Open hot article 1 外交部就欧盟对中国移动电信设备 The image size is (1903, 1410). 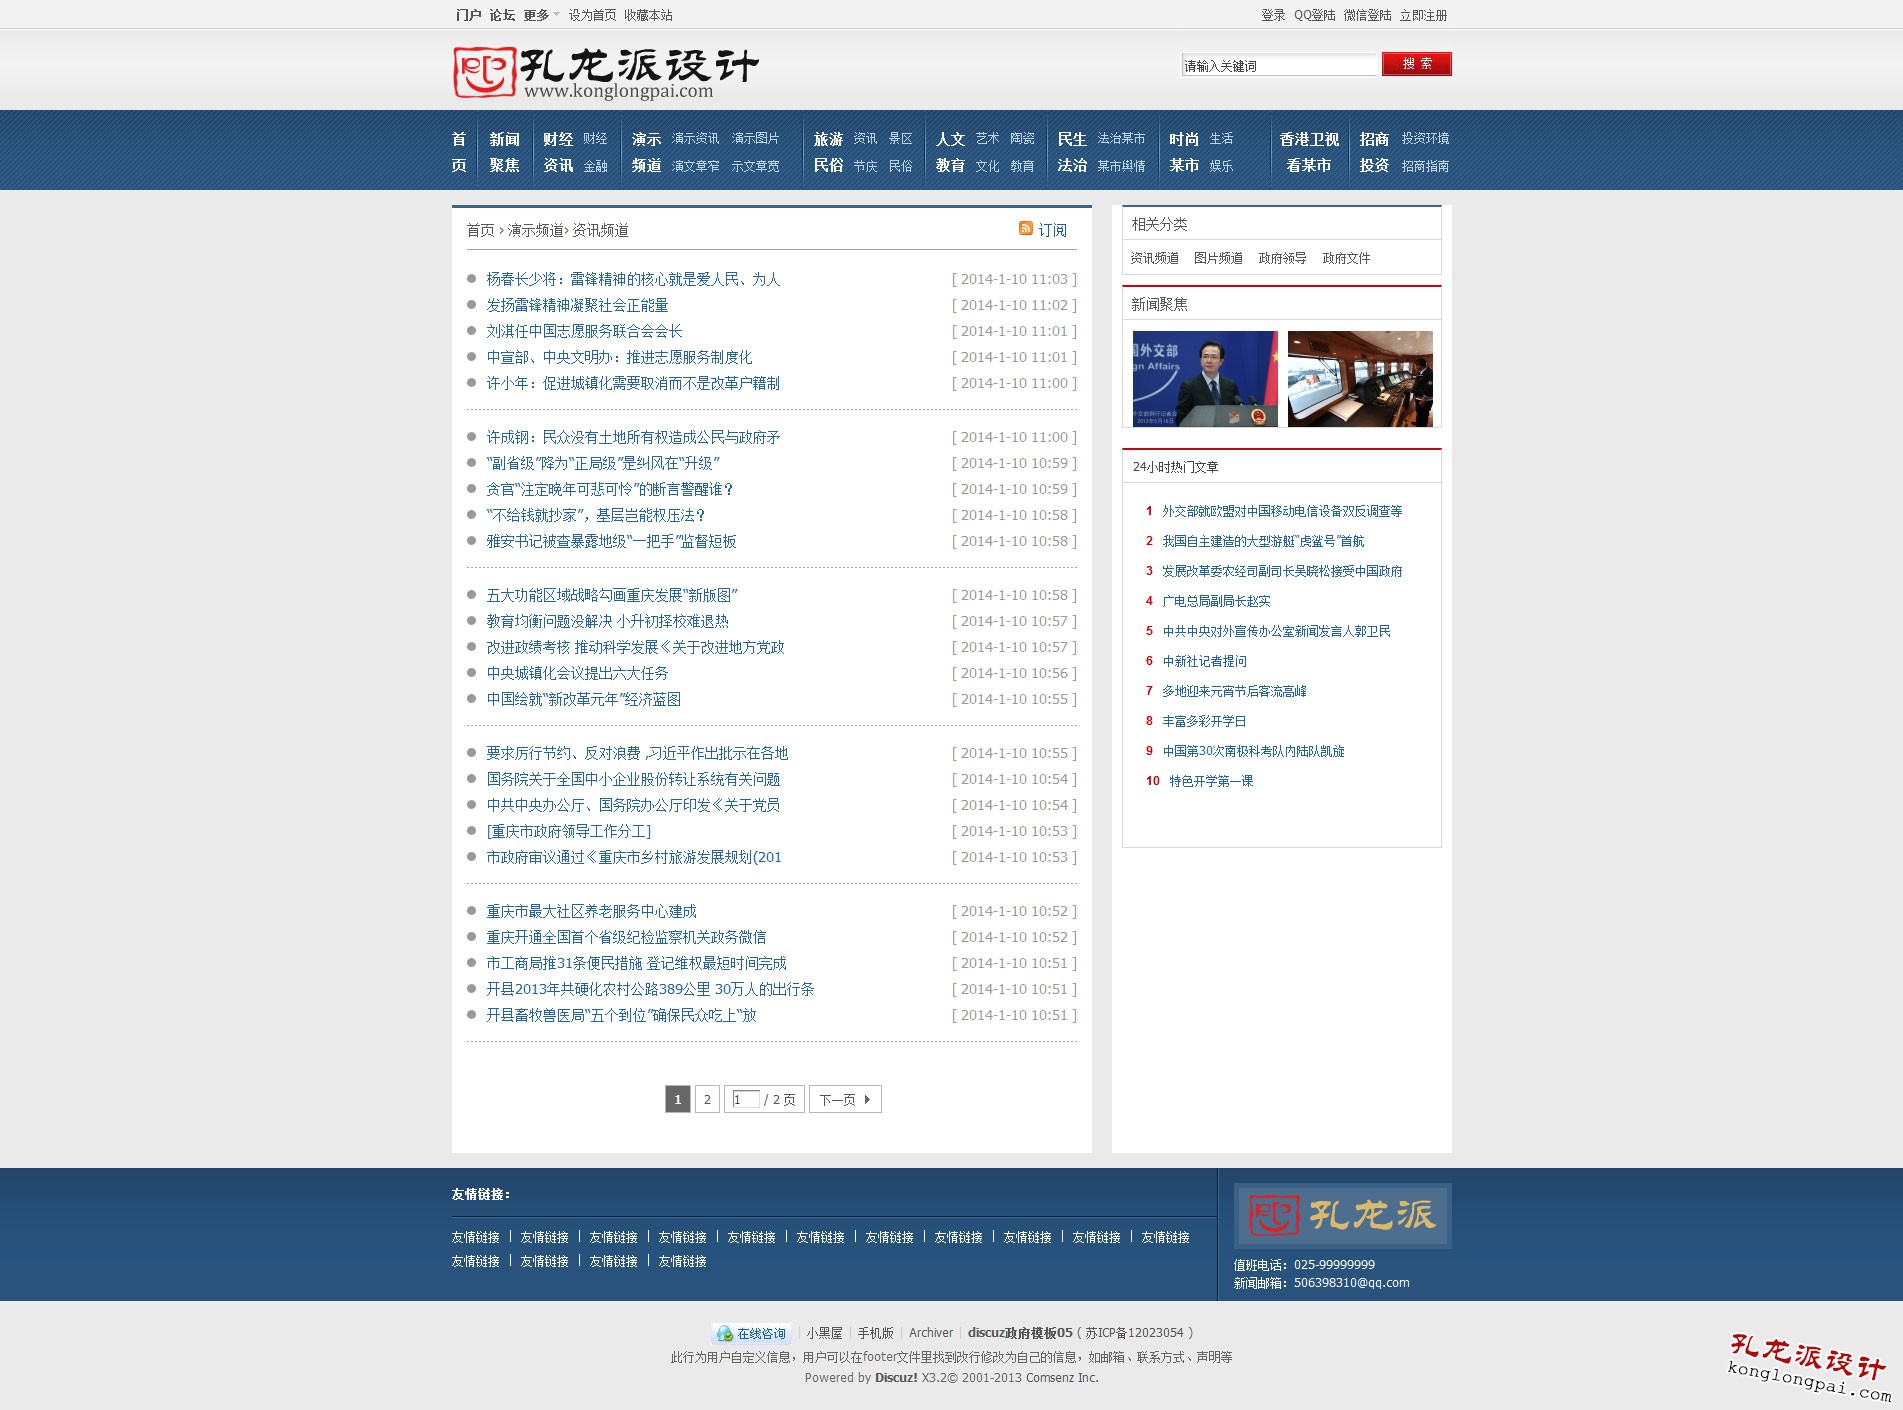click(x=1282, y=511)
